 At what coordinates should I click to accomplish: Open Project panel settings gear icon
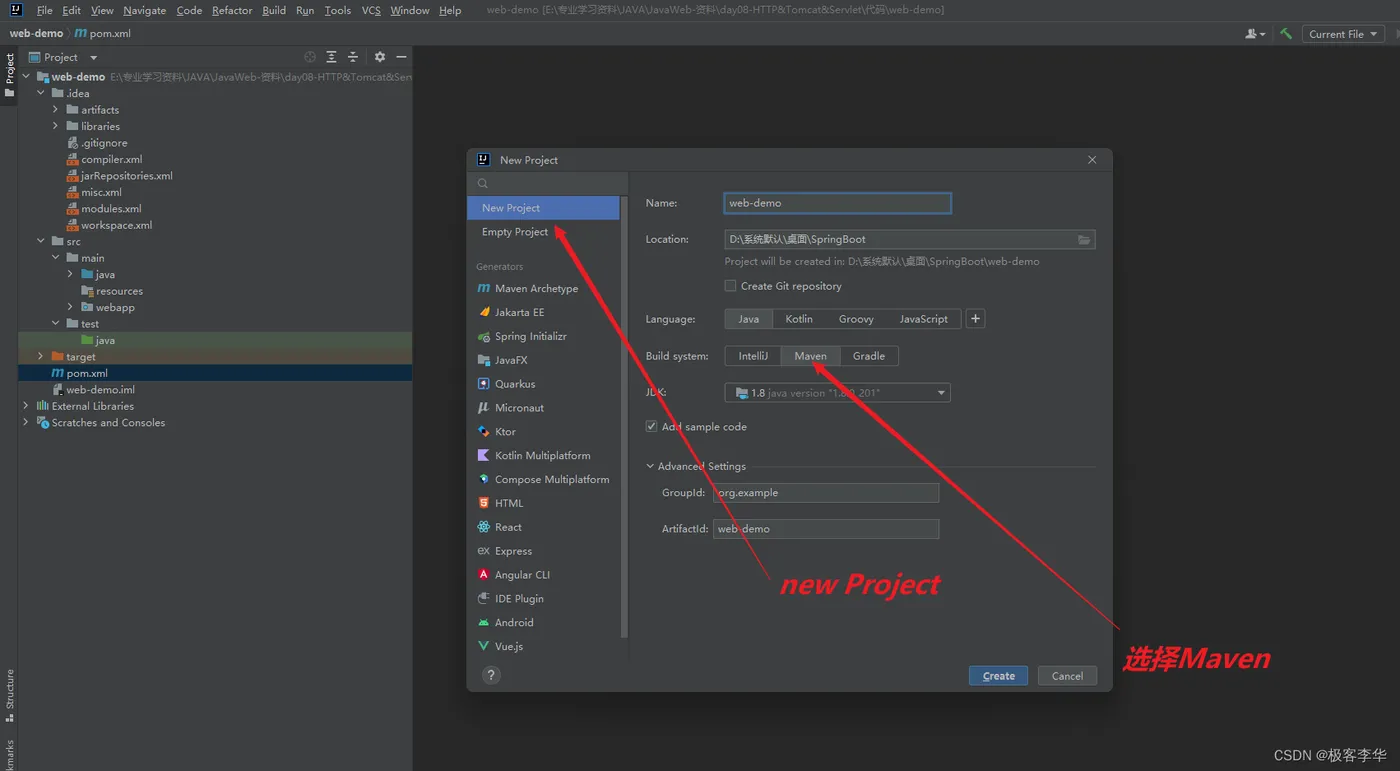(380, 57)
